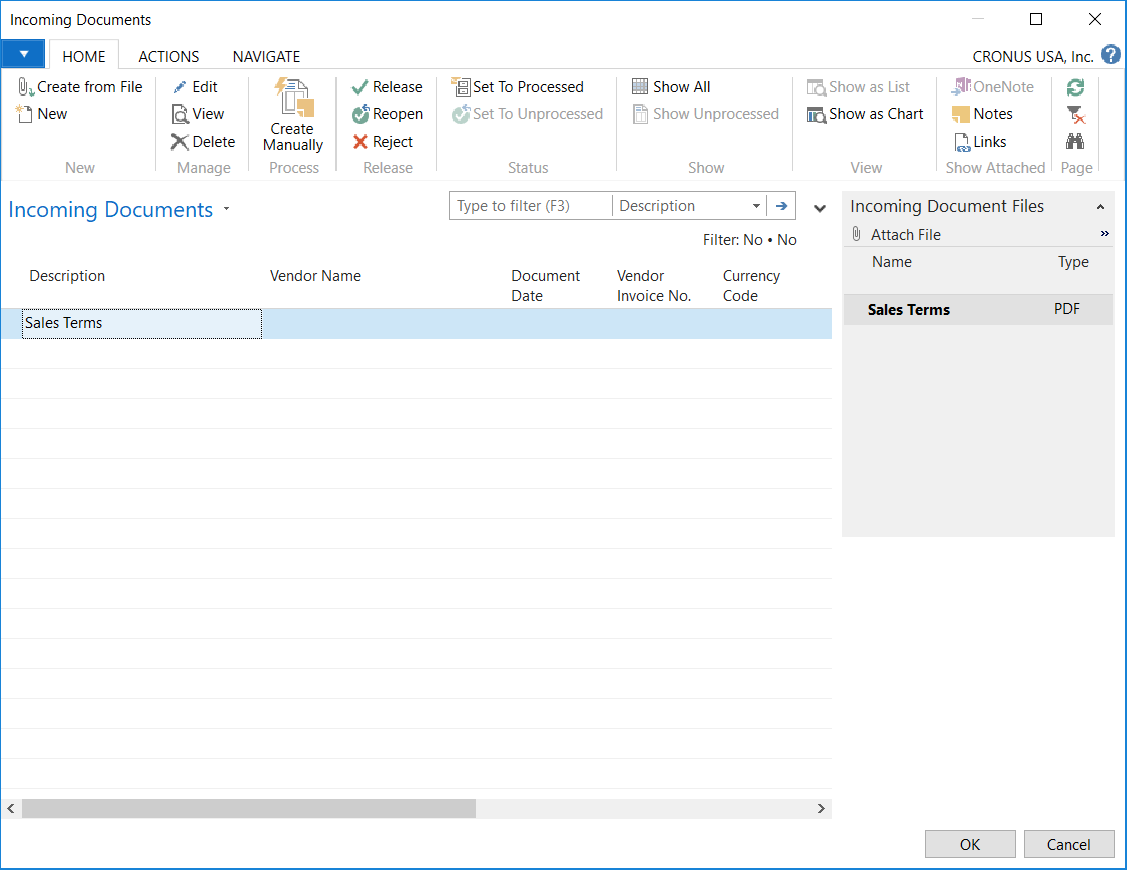Image resolution: width=1127 pixels, height=870 pixels.
Task: Collapse the Incoming Document Files panel
Action: coord(1100,207)
